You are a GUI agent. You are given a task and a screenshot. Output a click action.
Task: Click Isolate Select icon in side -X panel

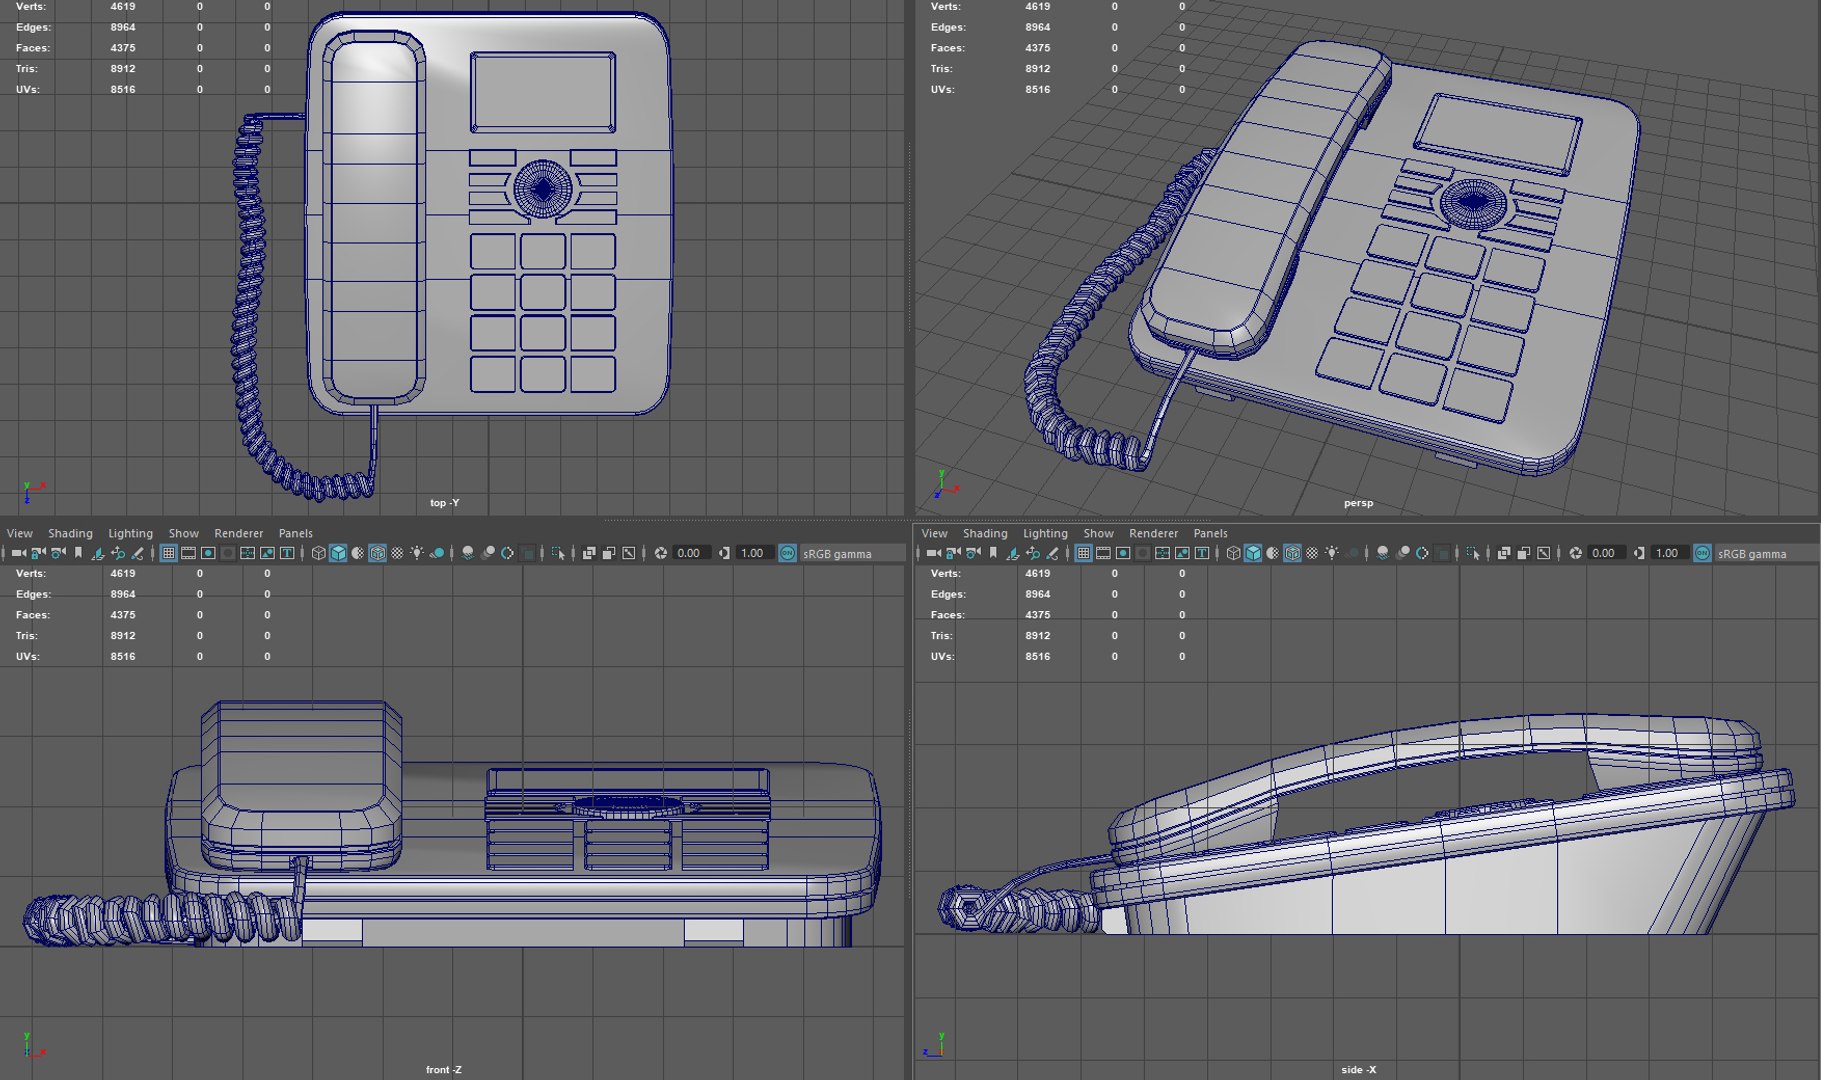(1472, 553)
